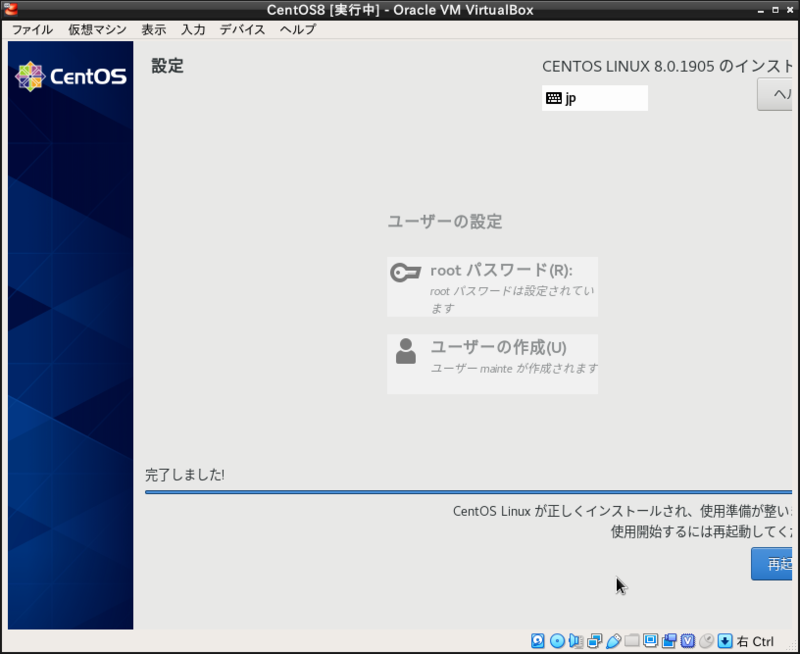Image resolution: width=800 pixels, height=654 pixels.
Task: Click the 設定 heading
Action: (x=167, y=66)
